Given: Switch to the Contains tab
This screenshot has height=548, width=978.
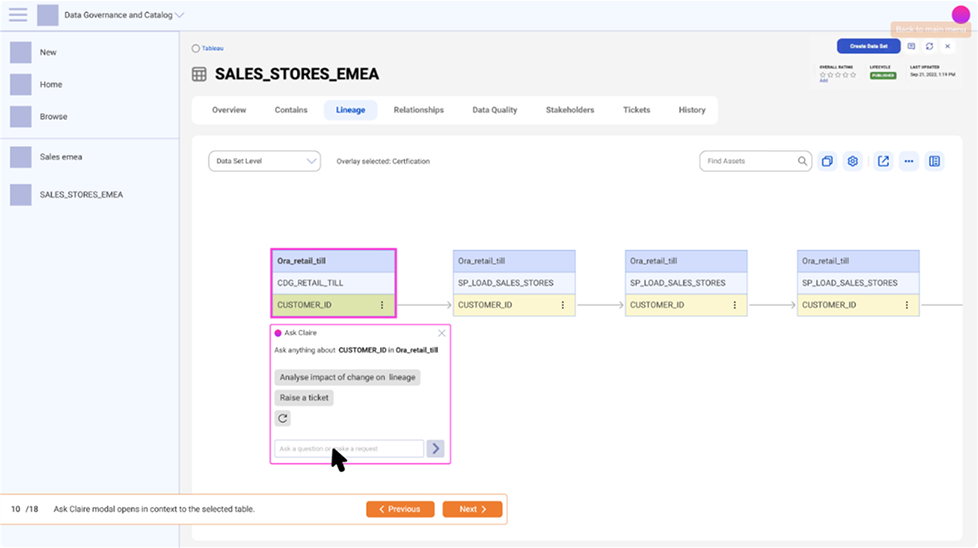Looking at the screenshot, I should click(291, 110).
